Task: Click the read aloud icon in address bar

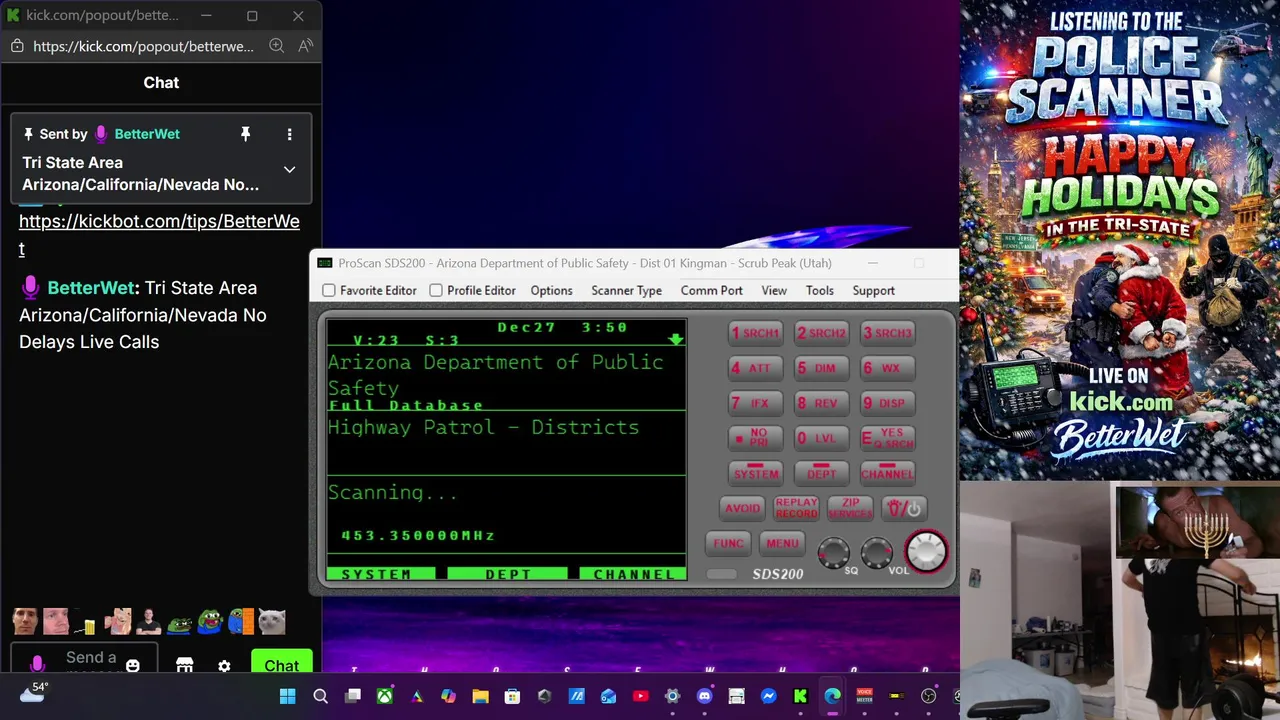Action: (306, 46)
